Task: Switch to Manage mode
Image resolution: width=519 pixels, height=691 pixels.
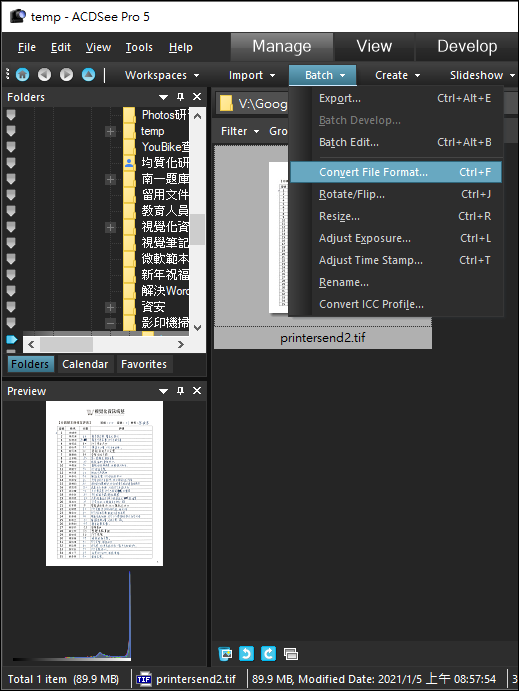Action: coord(282,47)
